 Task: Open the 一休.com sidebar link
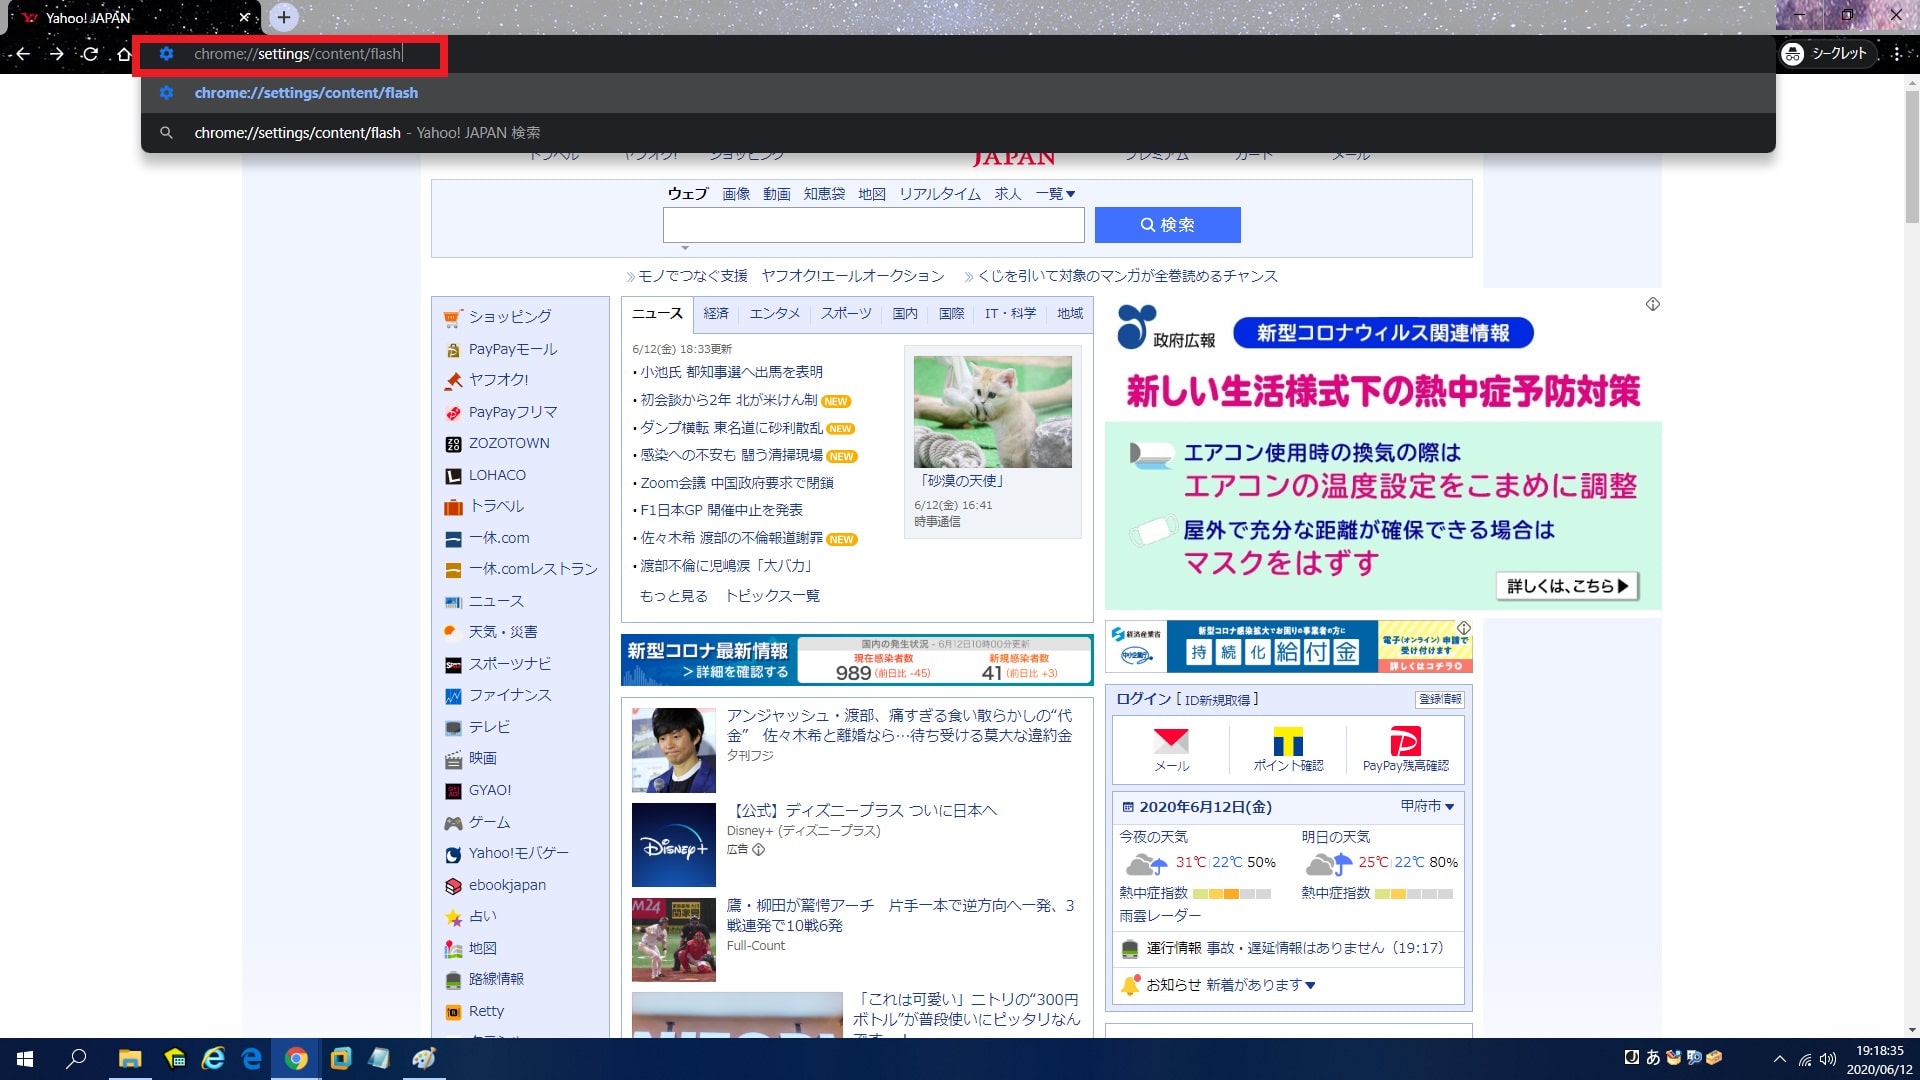pos(499,538)
